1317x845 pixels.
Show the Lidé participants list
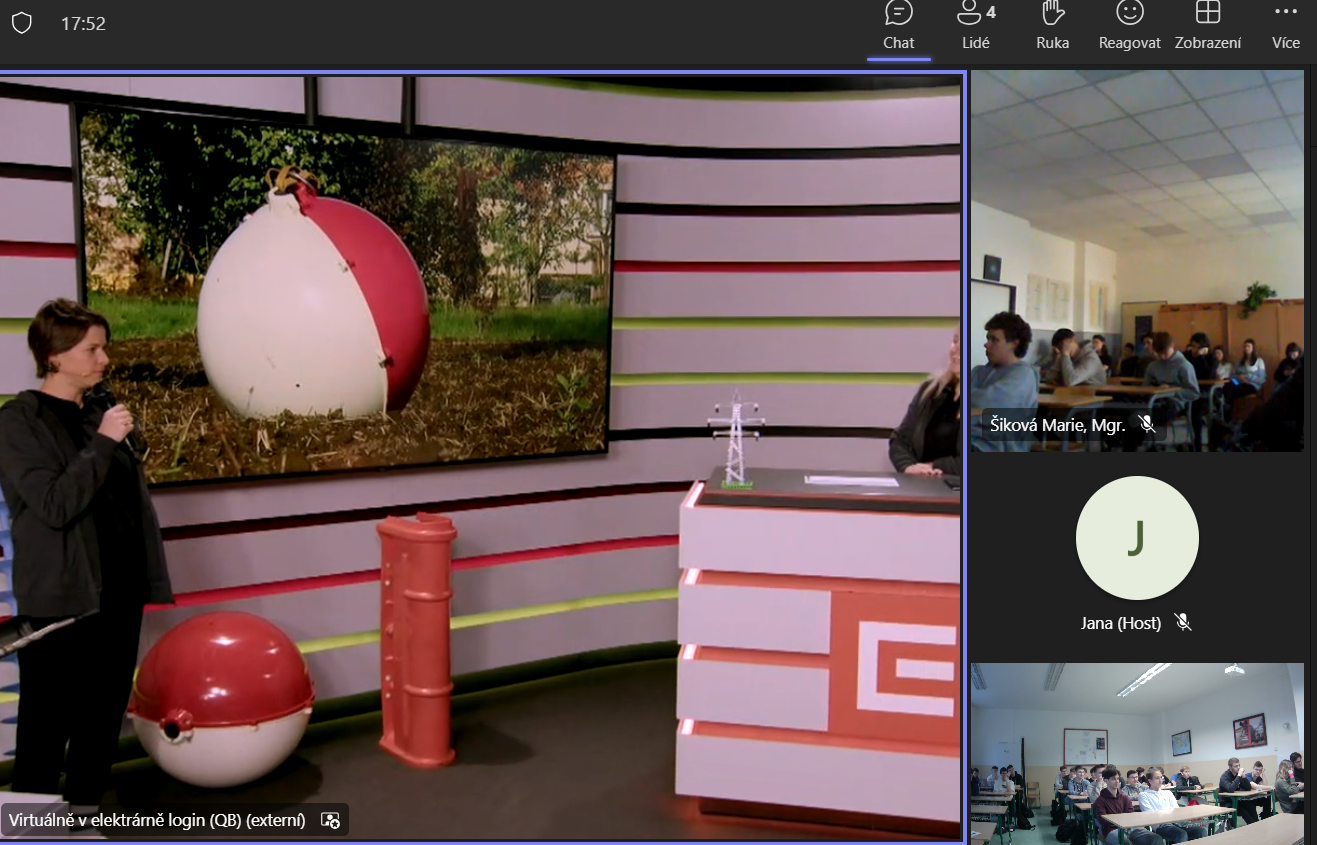point(974,27)
